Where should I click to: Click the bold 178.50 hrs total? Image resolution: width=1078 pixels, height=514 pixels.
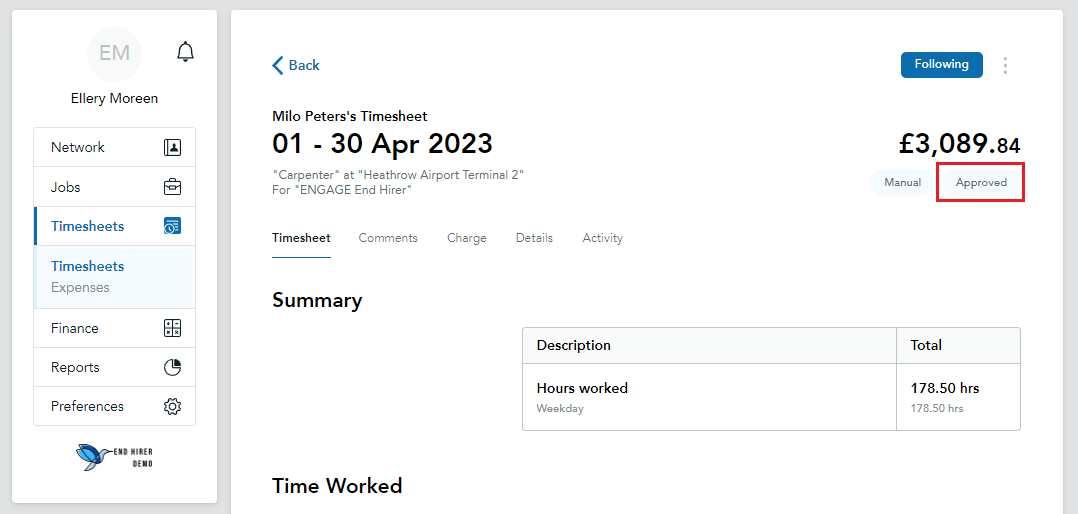pos(945,388)
